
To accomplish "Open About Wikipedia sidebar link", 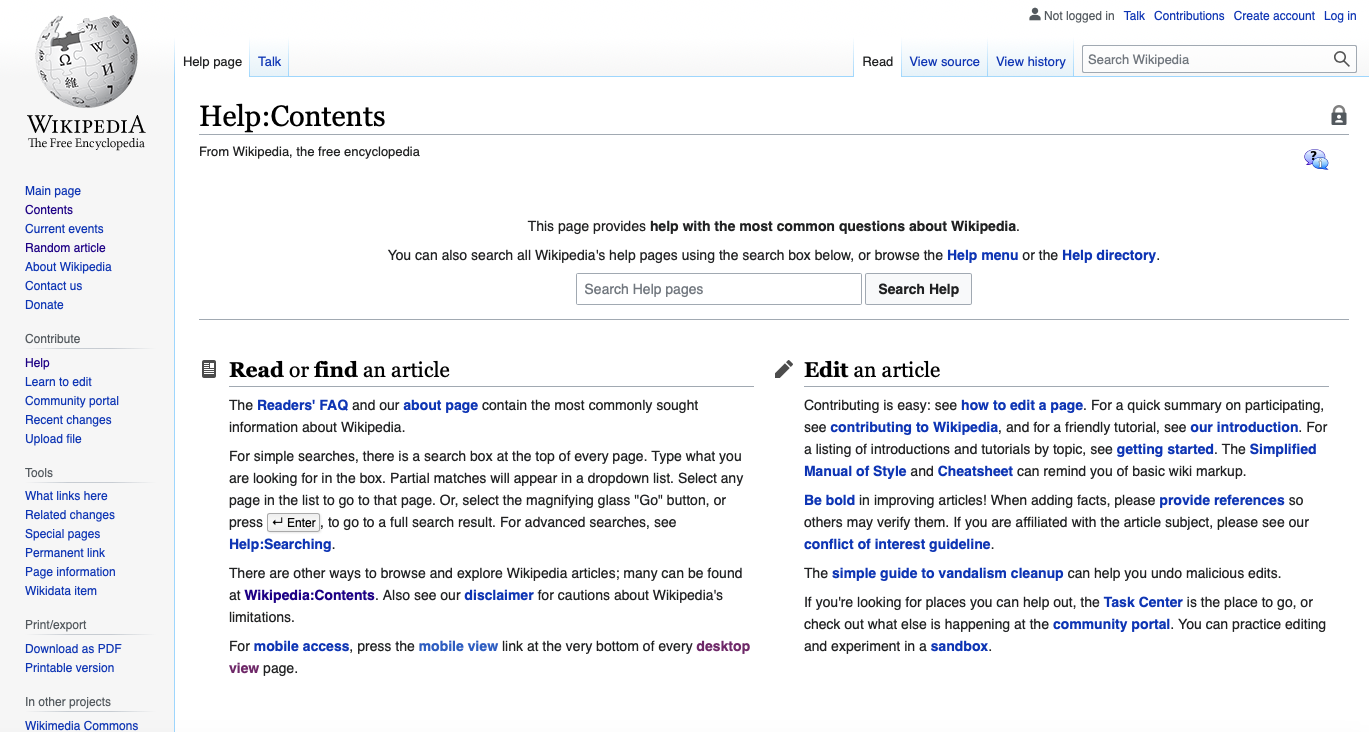I will tap(68, 267).
